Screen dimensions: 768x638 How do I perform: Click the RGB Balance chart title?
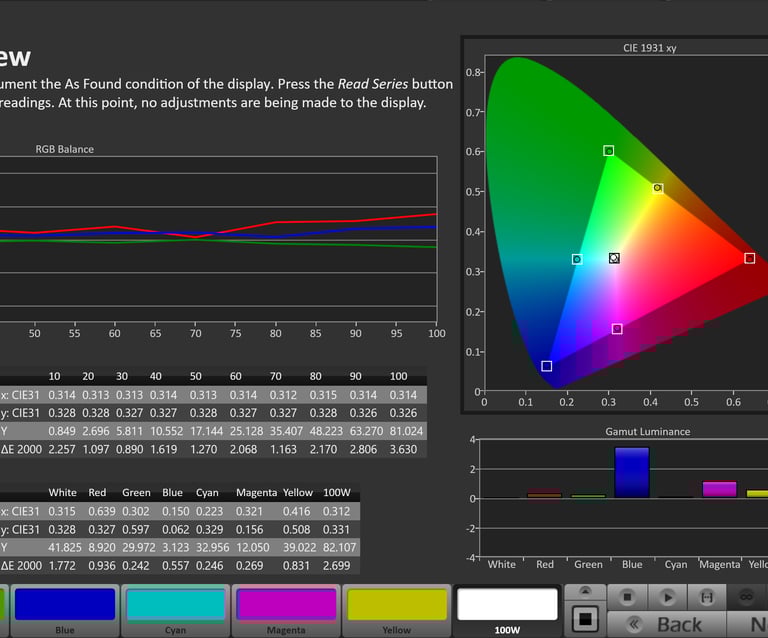pyautogui.click(x=65, y=149)
